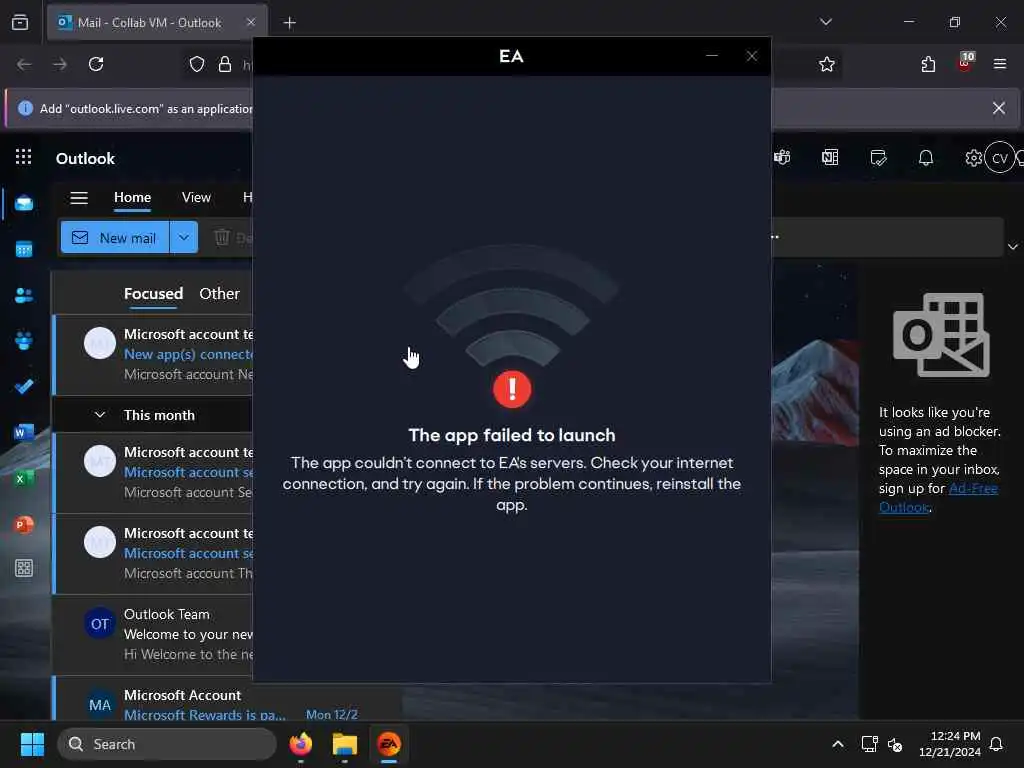Expand the Outlook ribbon chevron

click(x=1012, y=247)
